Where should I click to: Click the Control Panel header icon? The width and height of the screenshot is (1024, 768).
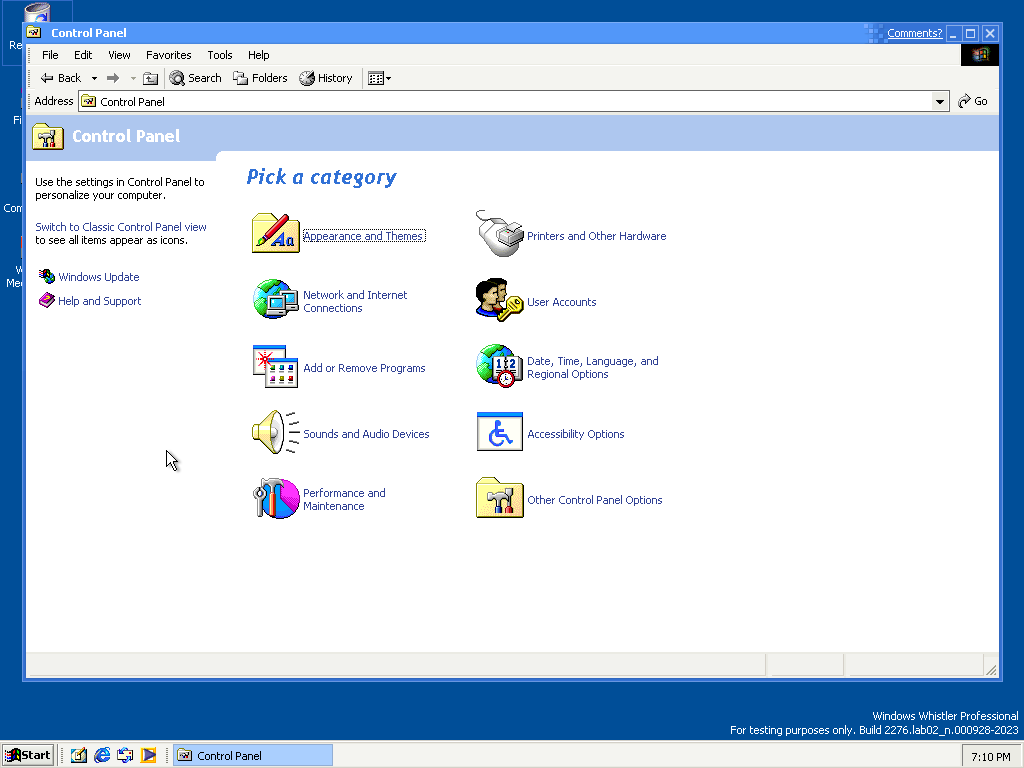(48, 136)
